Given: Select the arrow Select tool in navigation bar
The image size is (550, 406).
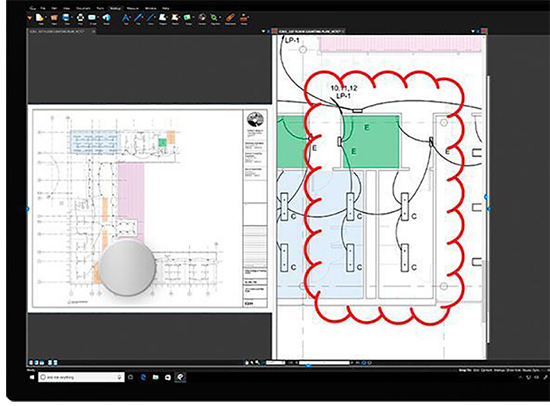Looking at the screenshot, I should point(252,362).
